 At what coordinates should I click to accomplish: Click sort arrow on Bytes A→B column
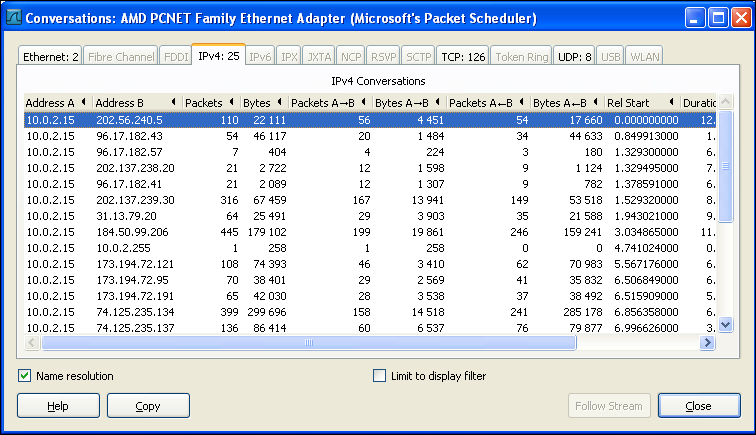(438, 102)
